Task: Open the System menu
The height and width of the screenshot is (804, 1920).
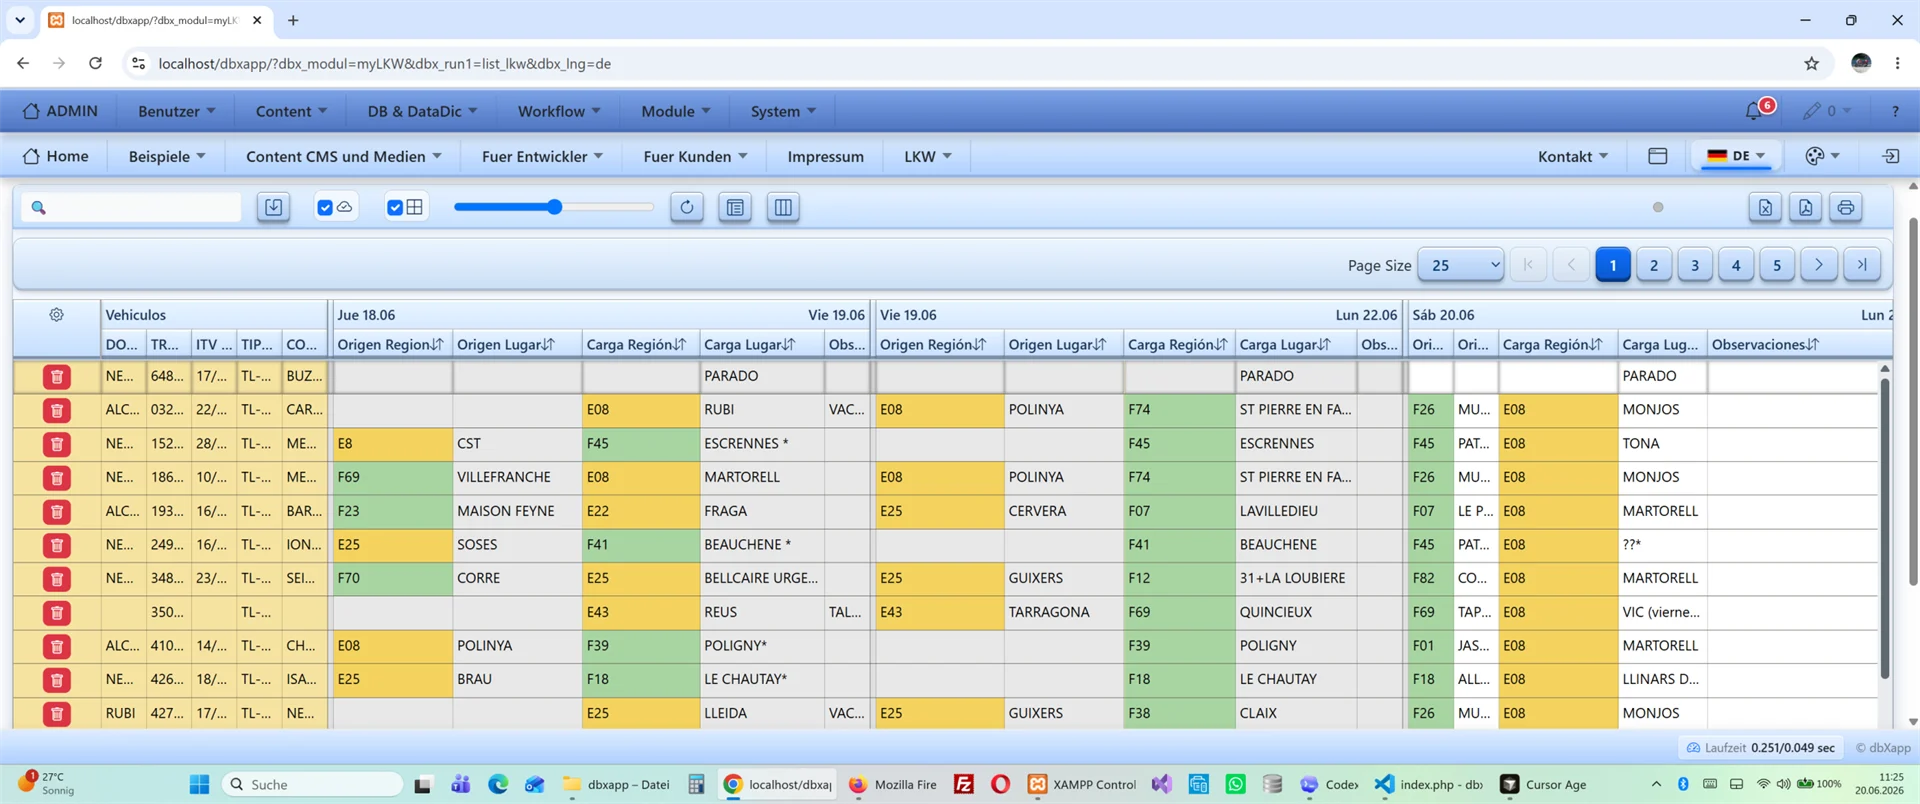Action: (x=783, y=111)
